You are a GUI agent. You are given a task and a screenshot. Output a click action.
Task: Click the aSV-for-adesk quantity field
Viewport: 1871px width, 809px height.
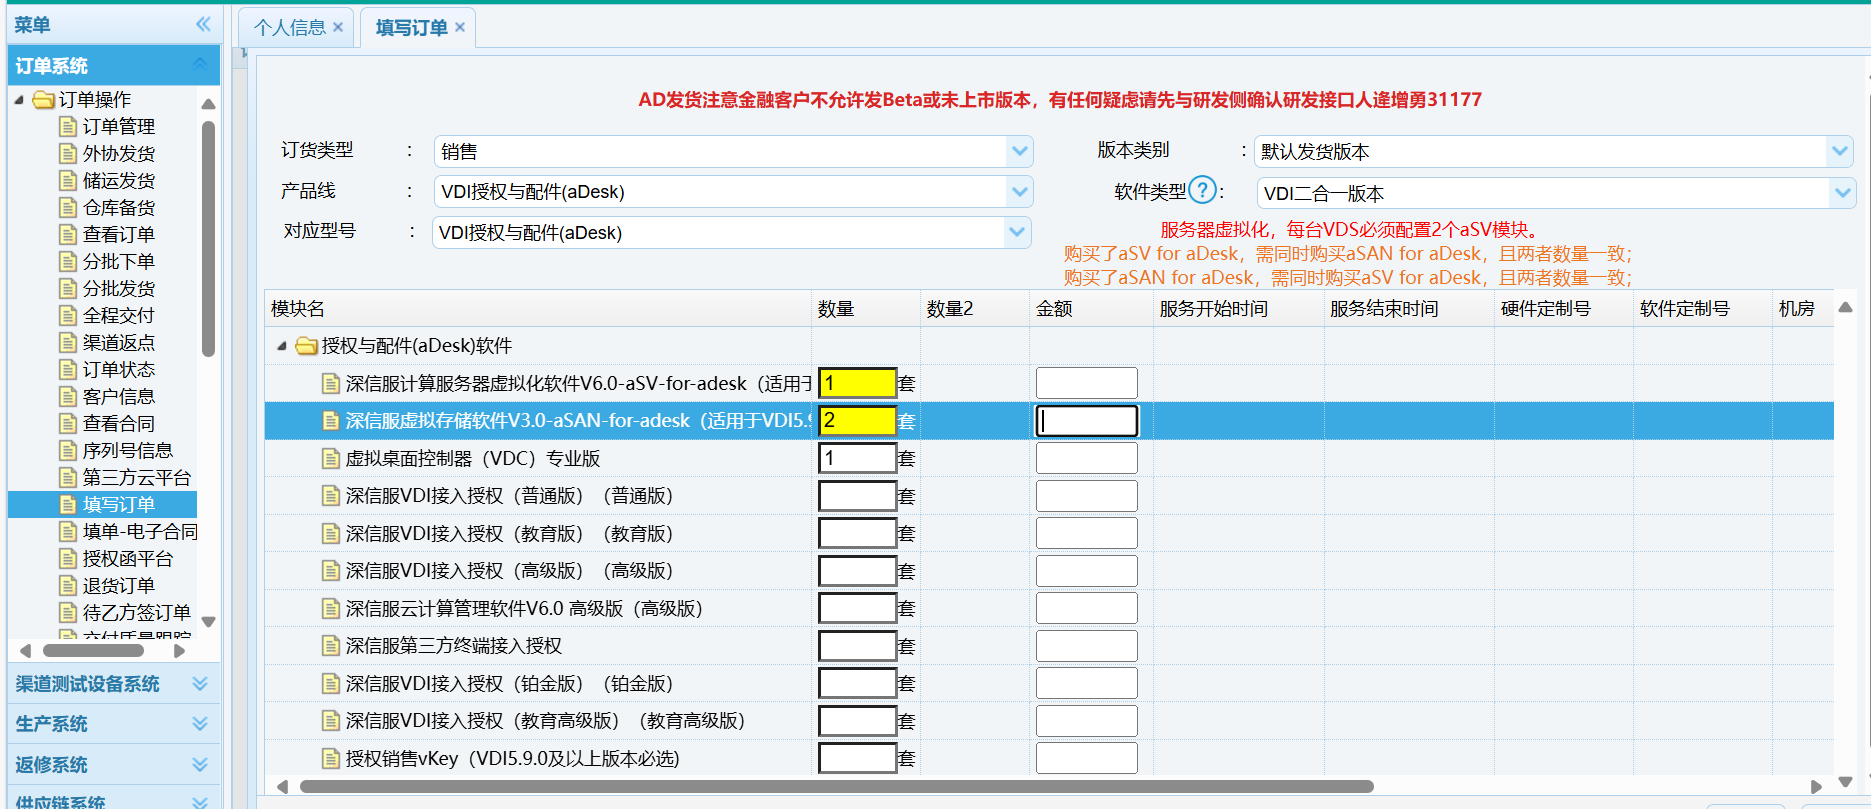pos(857,383)
